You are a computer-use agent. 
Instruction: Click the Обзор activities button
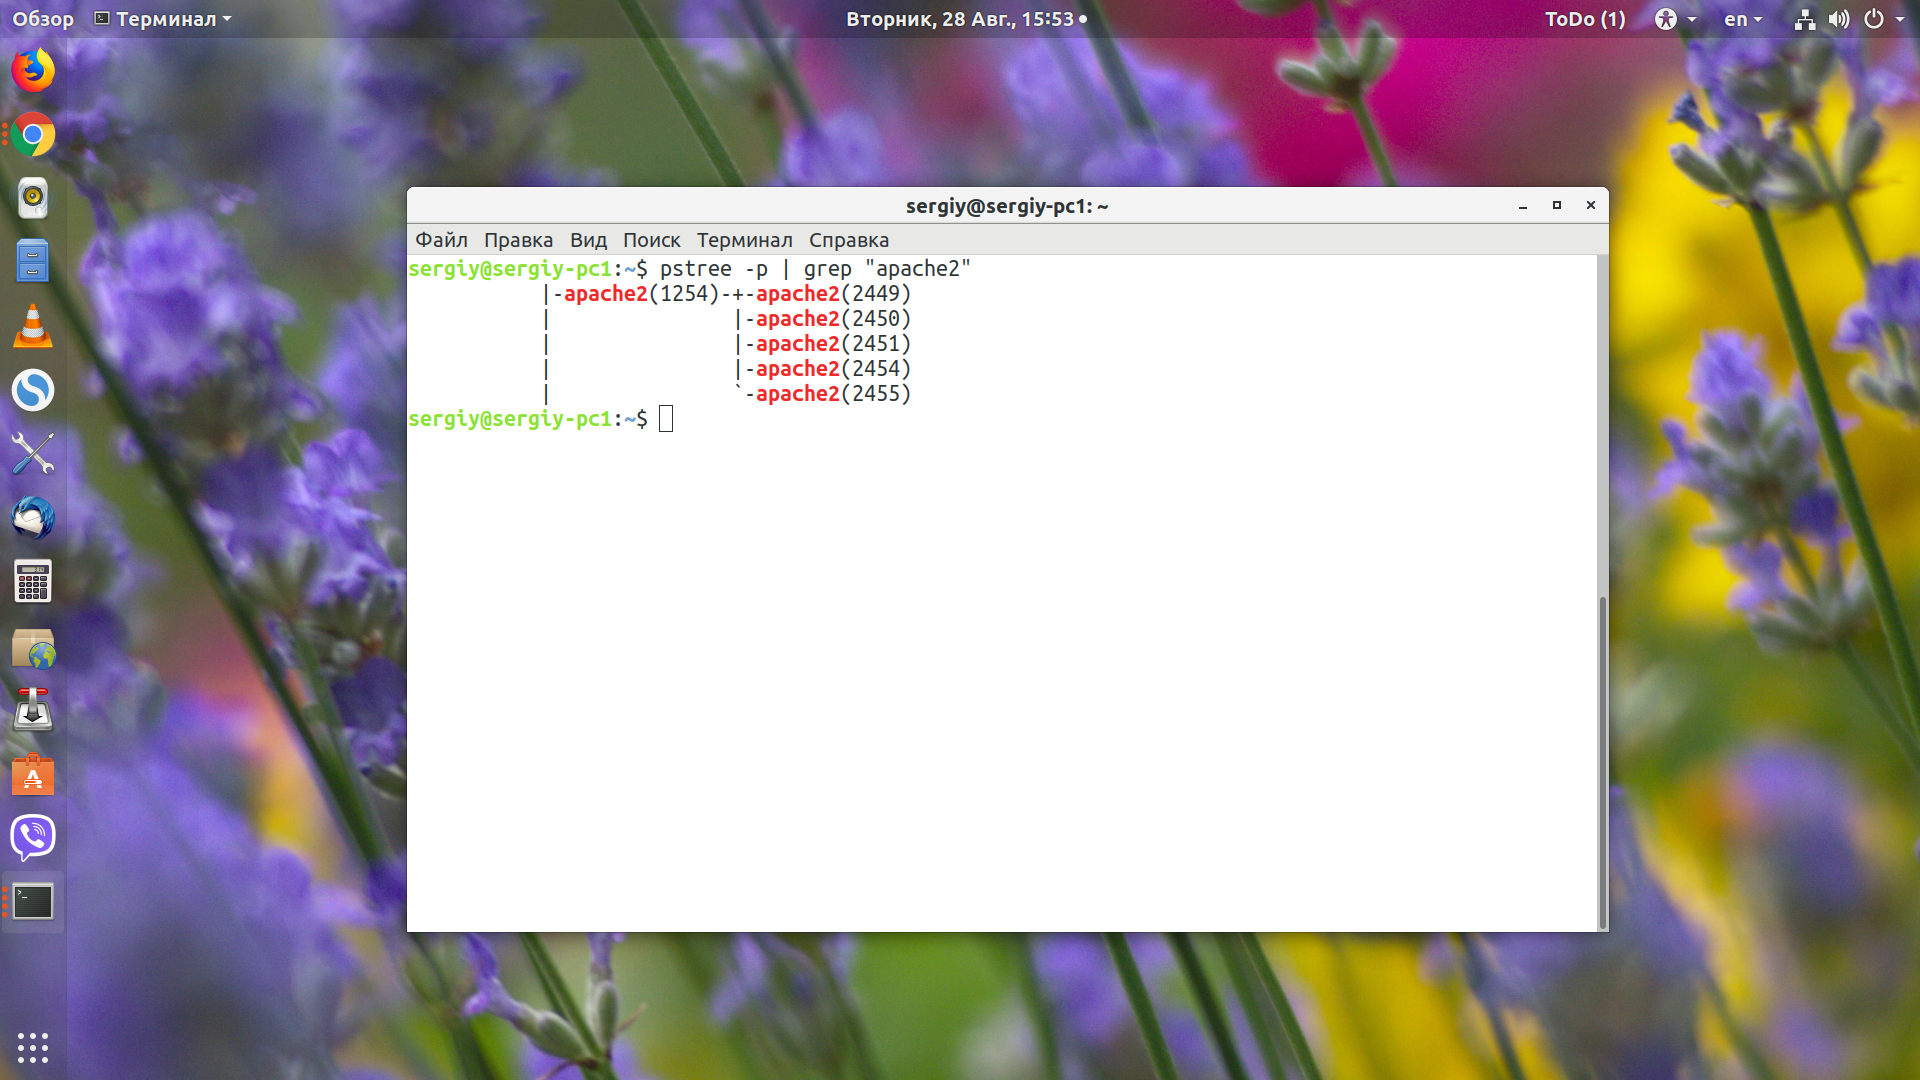(43, 19)
